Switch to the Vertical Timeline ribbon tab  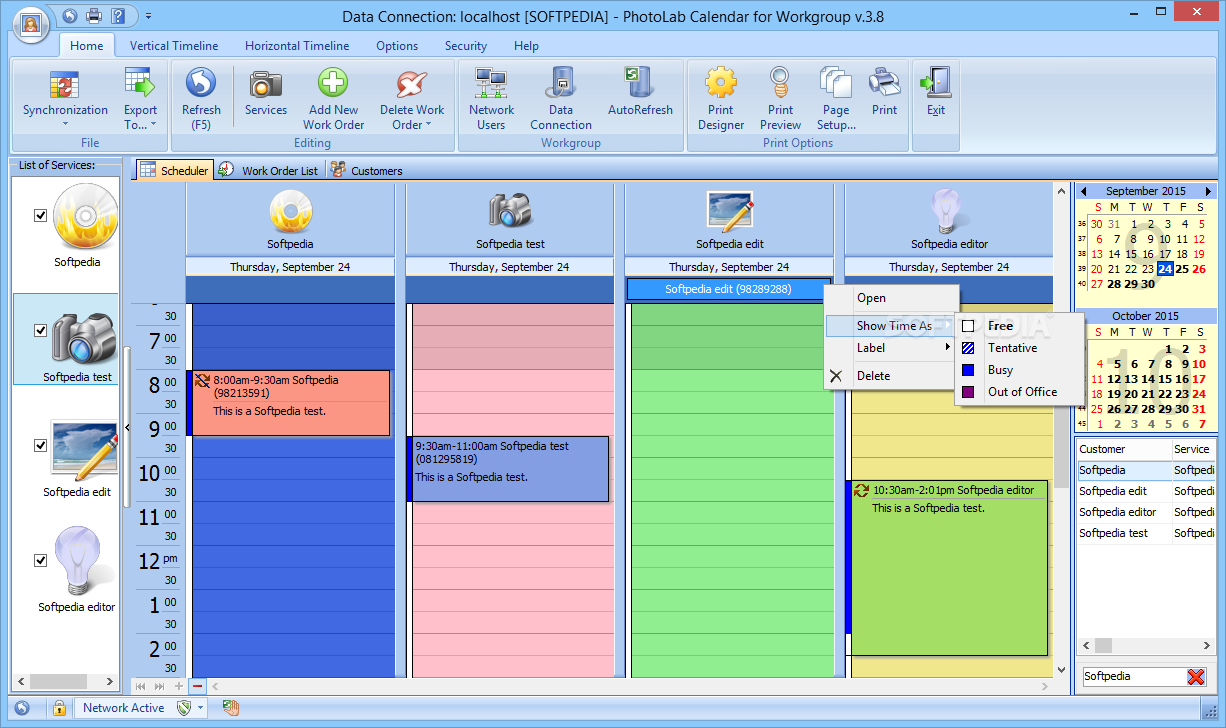[x=174, y=46]
